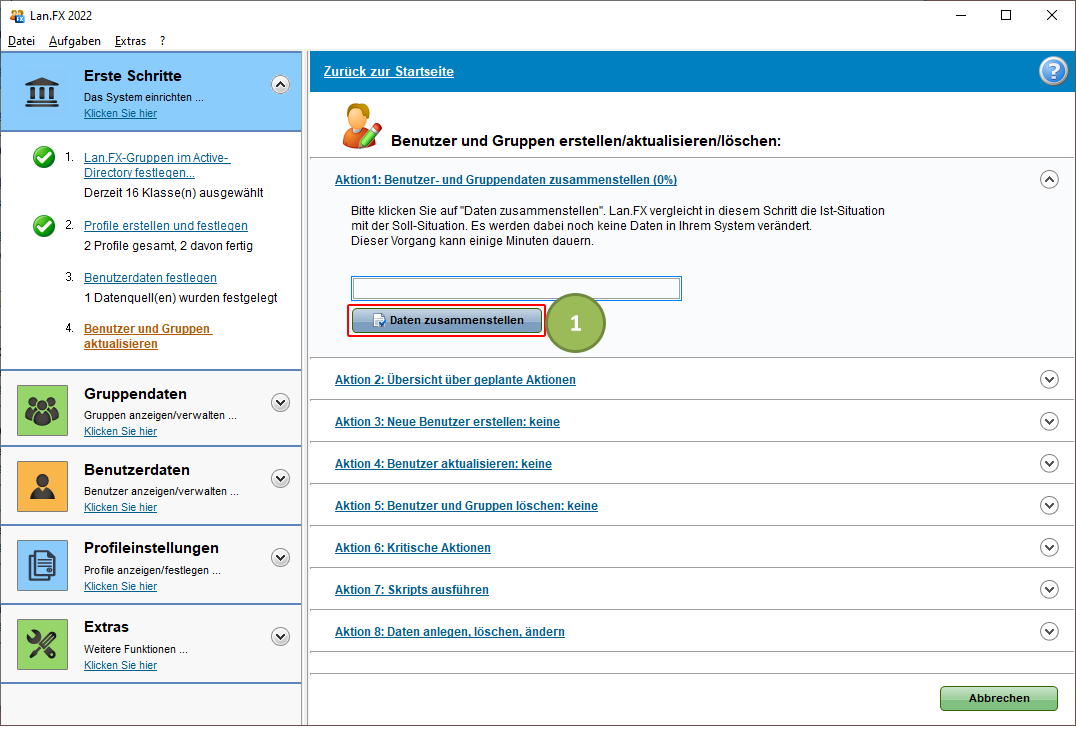The height and width of the screenshot is (750, 1076).
Task: Click the Lan.FX app icon in title bar
Action: [16, 15]
